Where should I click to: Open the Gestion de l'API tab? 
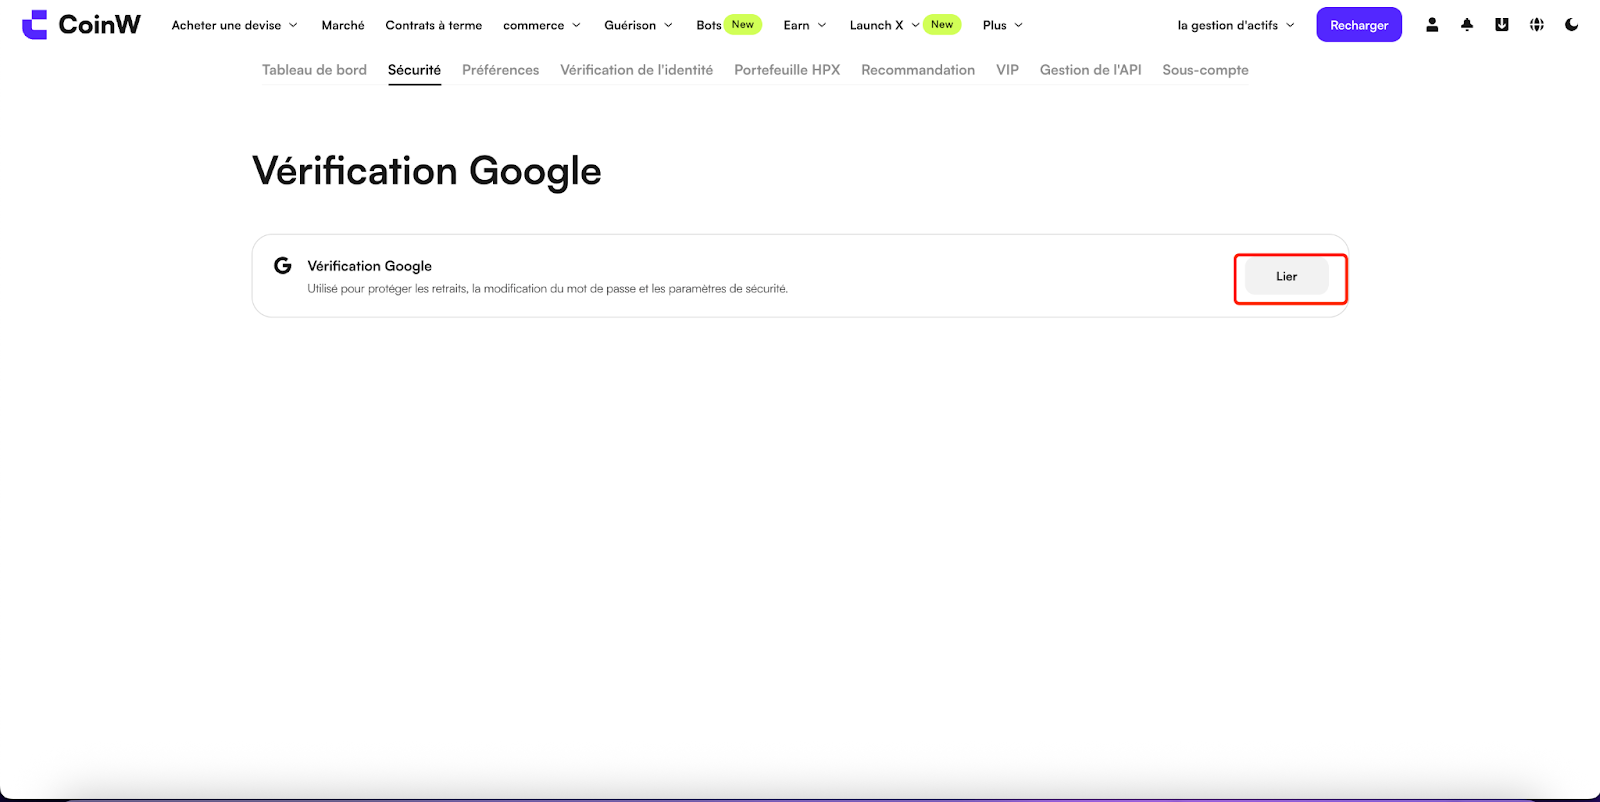pos(1090,70)
